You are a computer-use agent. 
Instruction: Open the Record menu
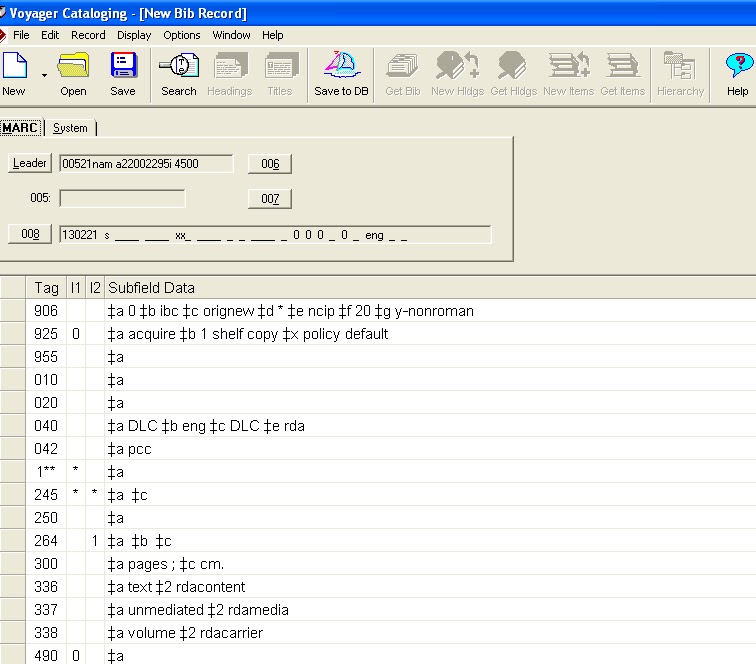88,35
